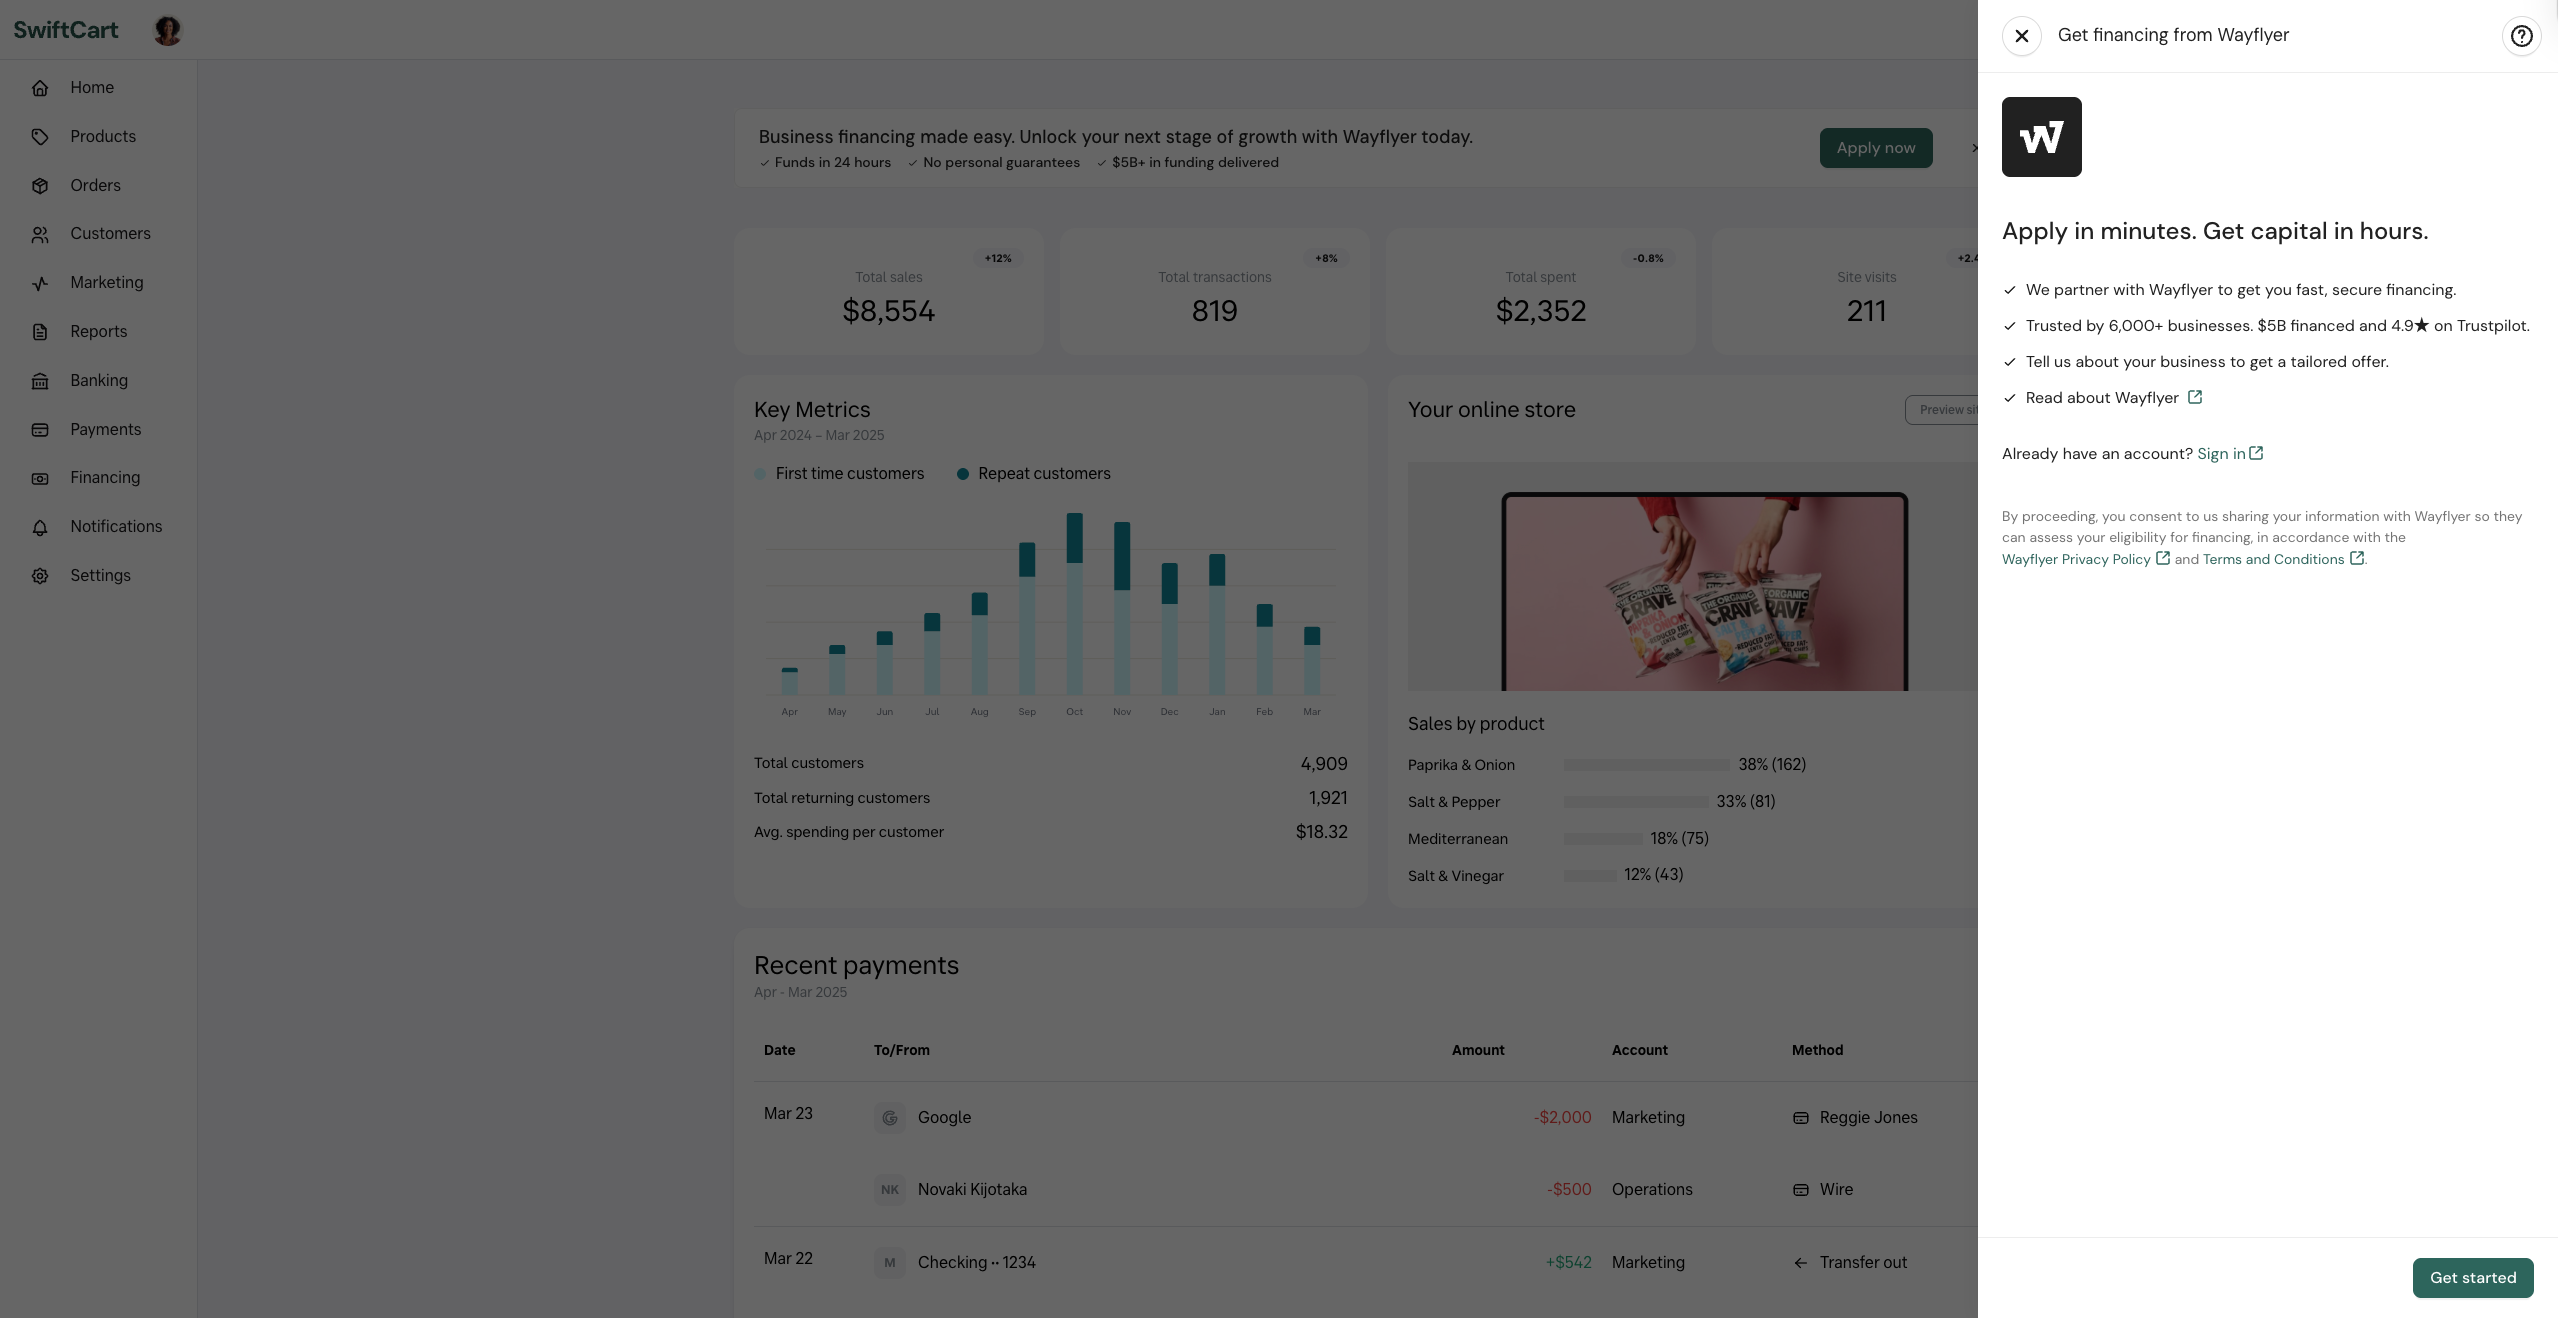Click the Orders box icon
2558x1318 pixels.
tap(40, 186)
